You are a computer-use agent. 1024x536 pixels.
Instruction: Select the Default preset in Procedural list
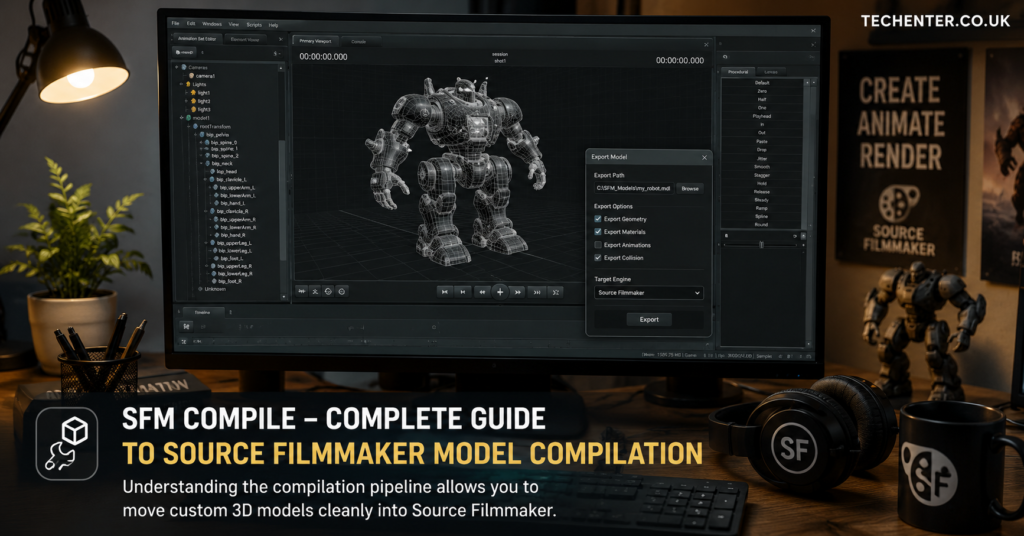[x=762, y=83]
